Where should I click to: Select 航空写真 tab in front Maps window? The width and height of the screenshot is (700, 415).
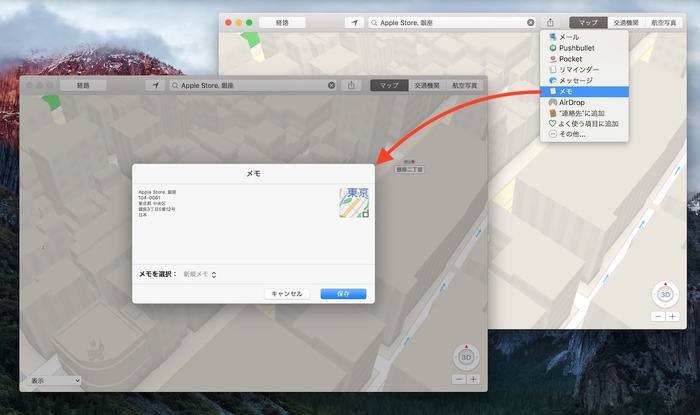click(x=464, y=85)
